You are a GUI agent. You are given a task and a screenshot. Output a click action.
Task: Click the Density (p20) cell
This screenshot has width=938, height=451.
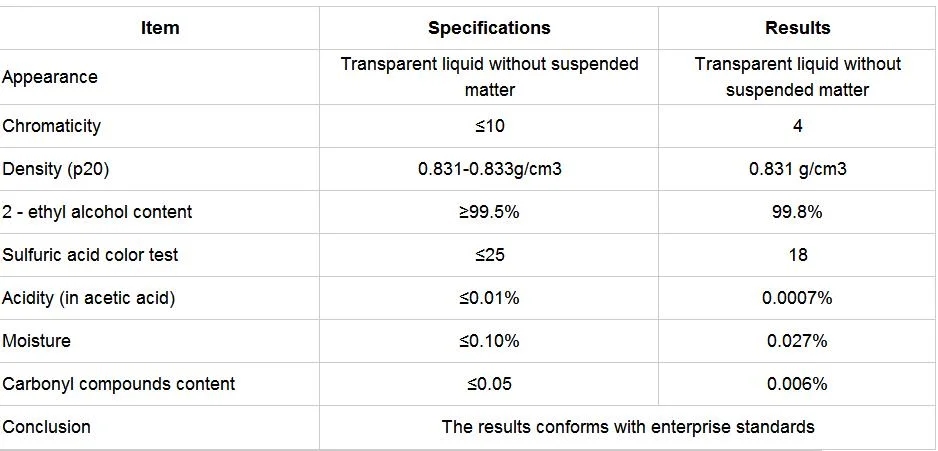56,169
